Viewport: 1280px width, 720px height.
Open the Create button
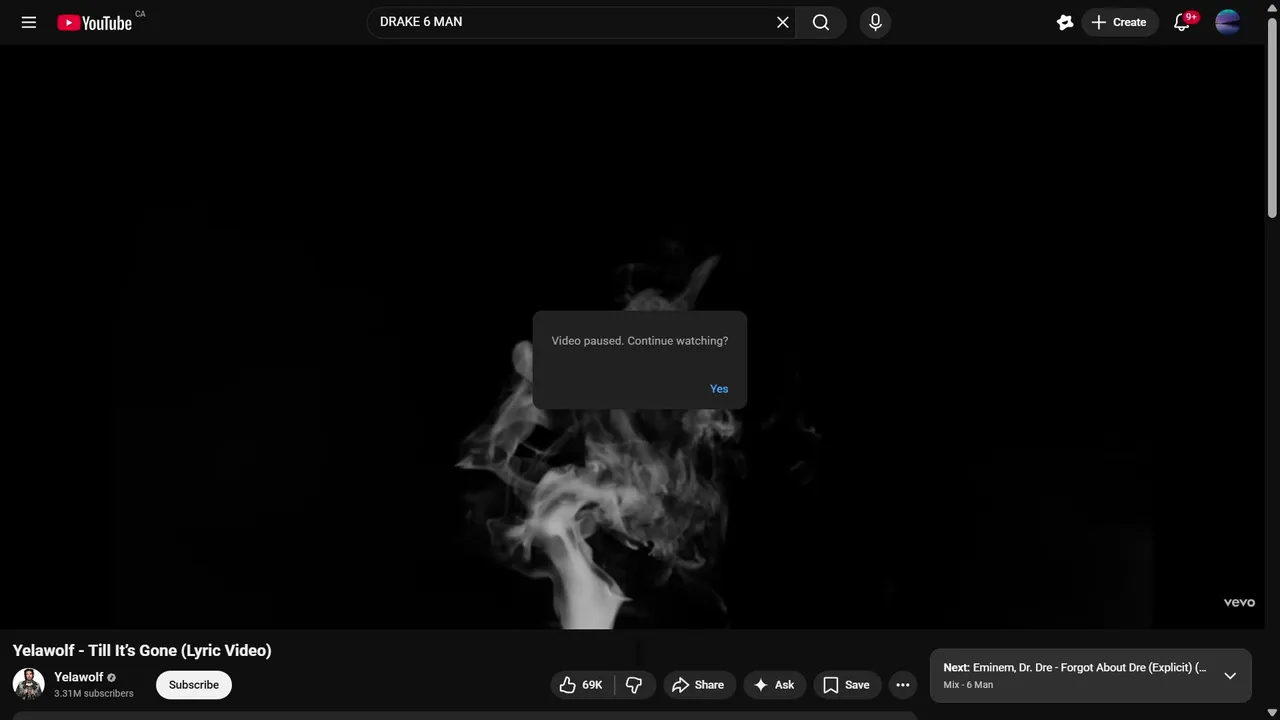pyautogui.click(x=1120, y=22)
